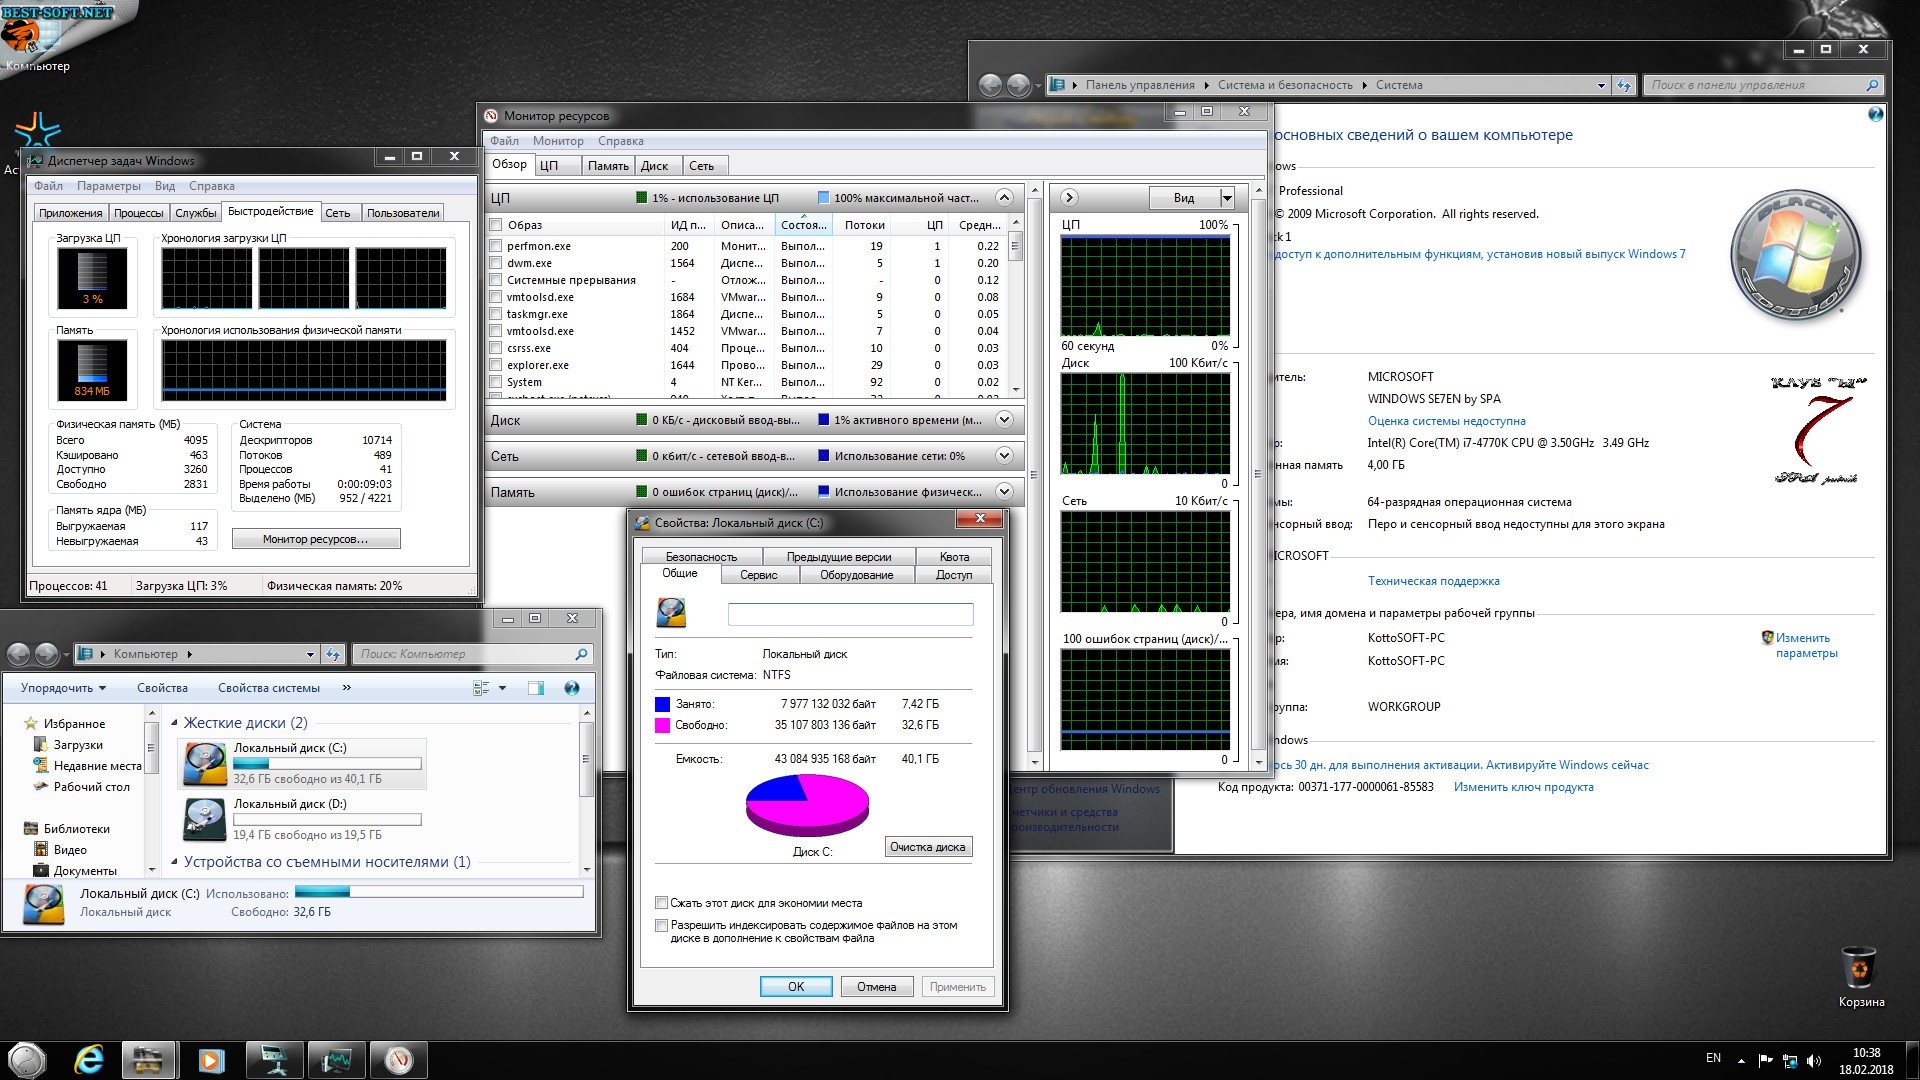Viewport: 1920px width, 1080px height.
Task: Click the Start orb button
Action: 27,1059
